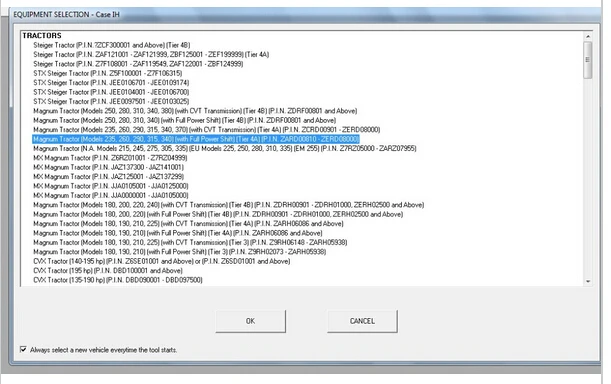The height and width of the screenshot is (384, 611).
Task: Click the TRACTORS category heading
Action: (x=42, y=35)
